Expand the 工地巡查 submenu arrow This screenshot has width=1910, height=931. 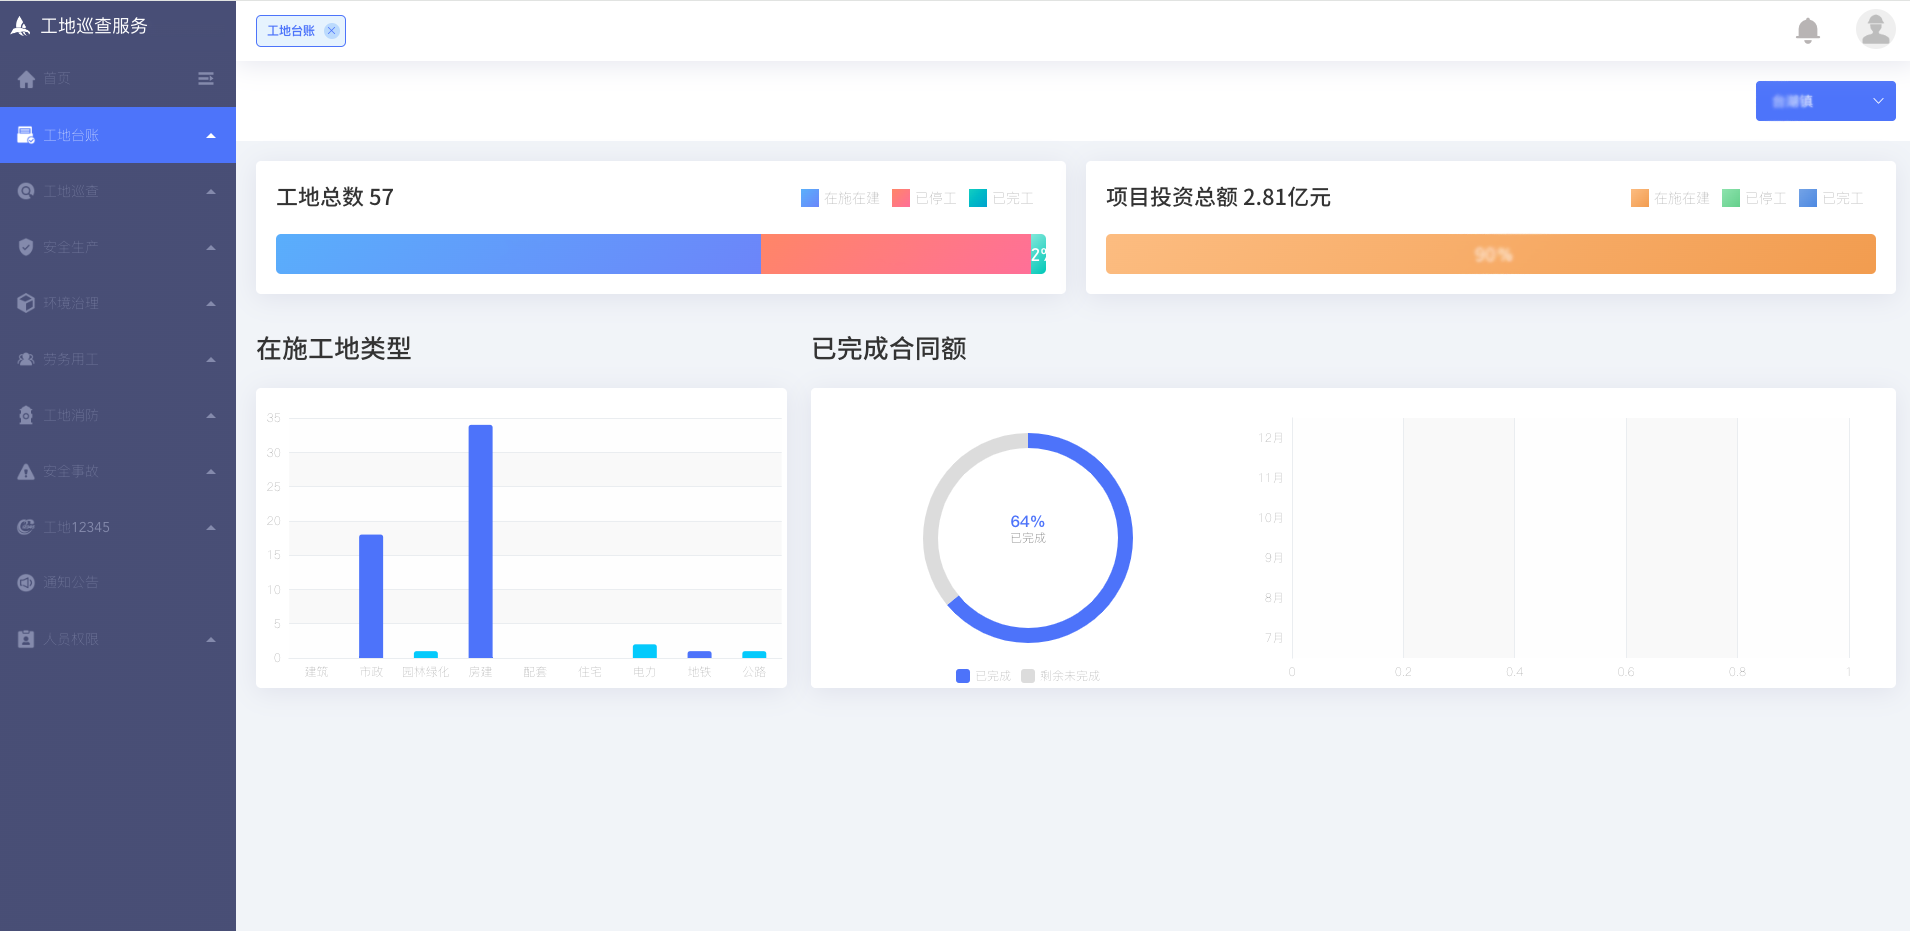click(x=211, y=192)
